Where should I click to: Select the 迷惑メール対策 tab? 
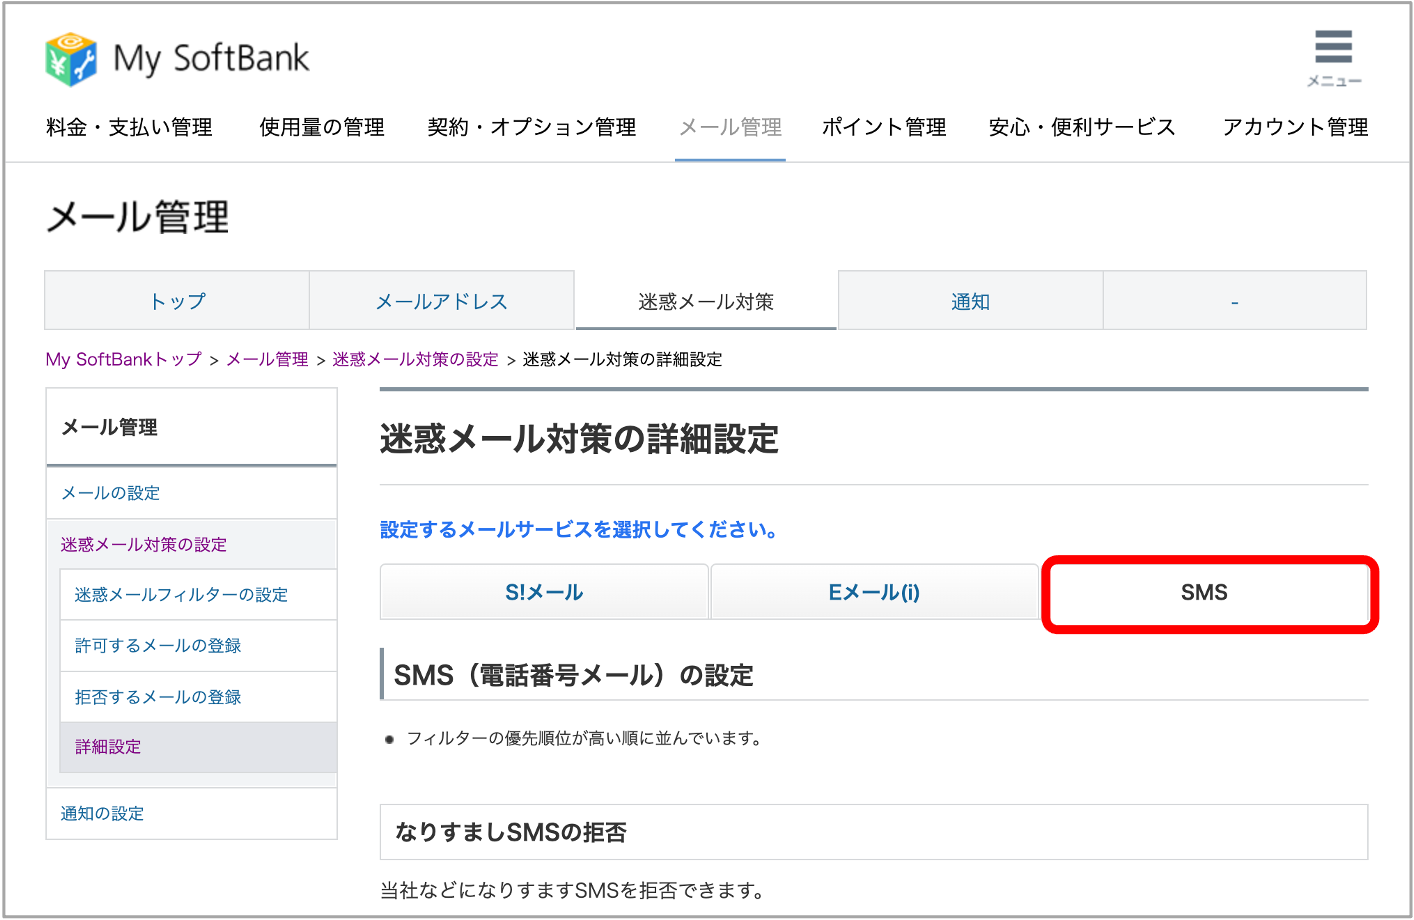coord(706,301)
